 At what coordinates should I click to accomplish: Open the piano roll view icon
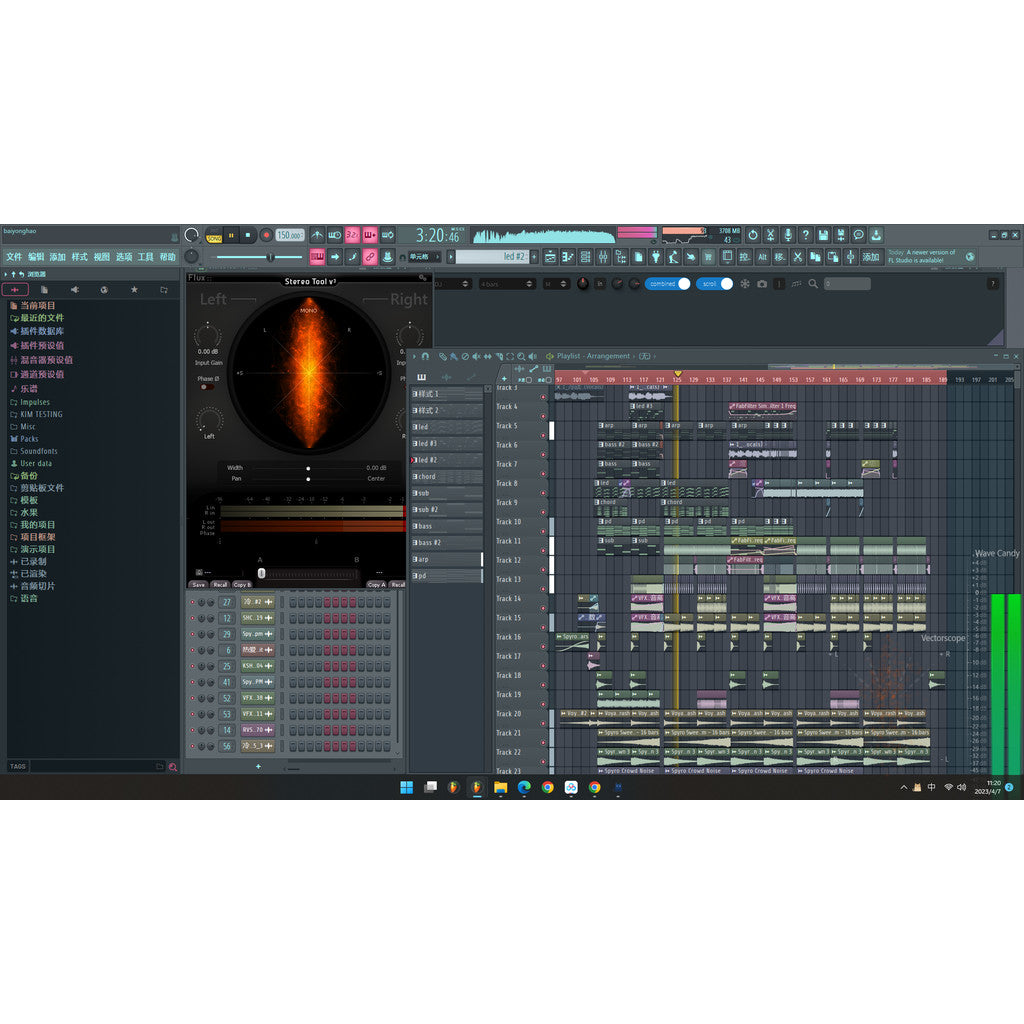coord(568,257)
